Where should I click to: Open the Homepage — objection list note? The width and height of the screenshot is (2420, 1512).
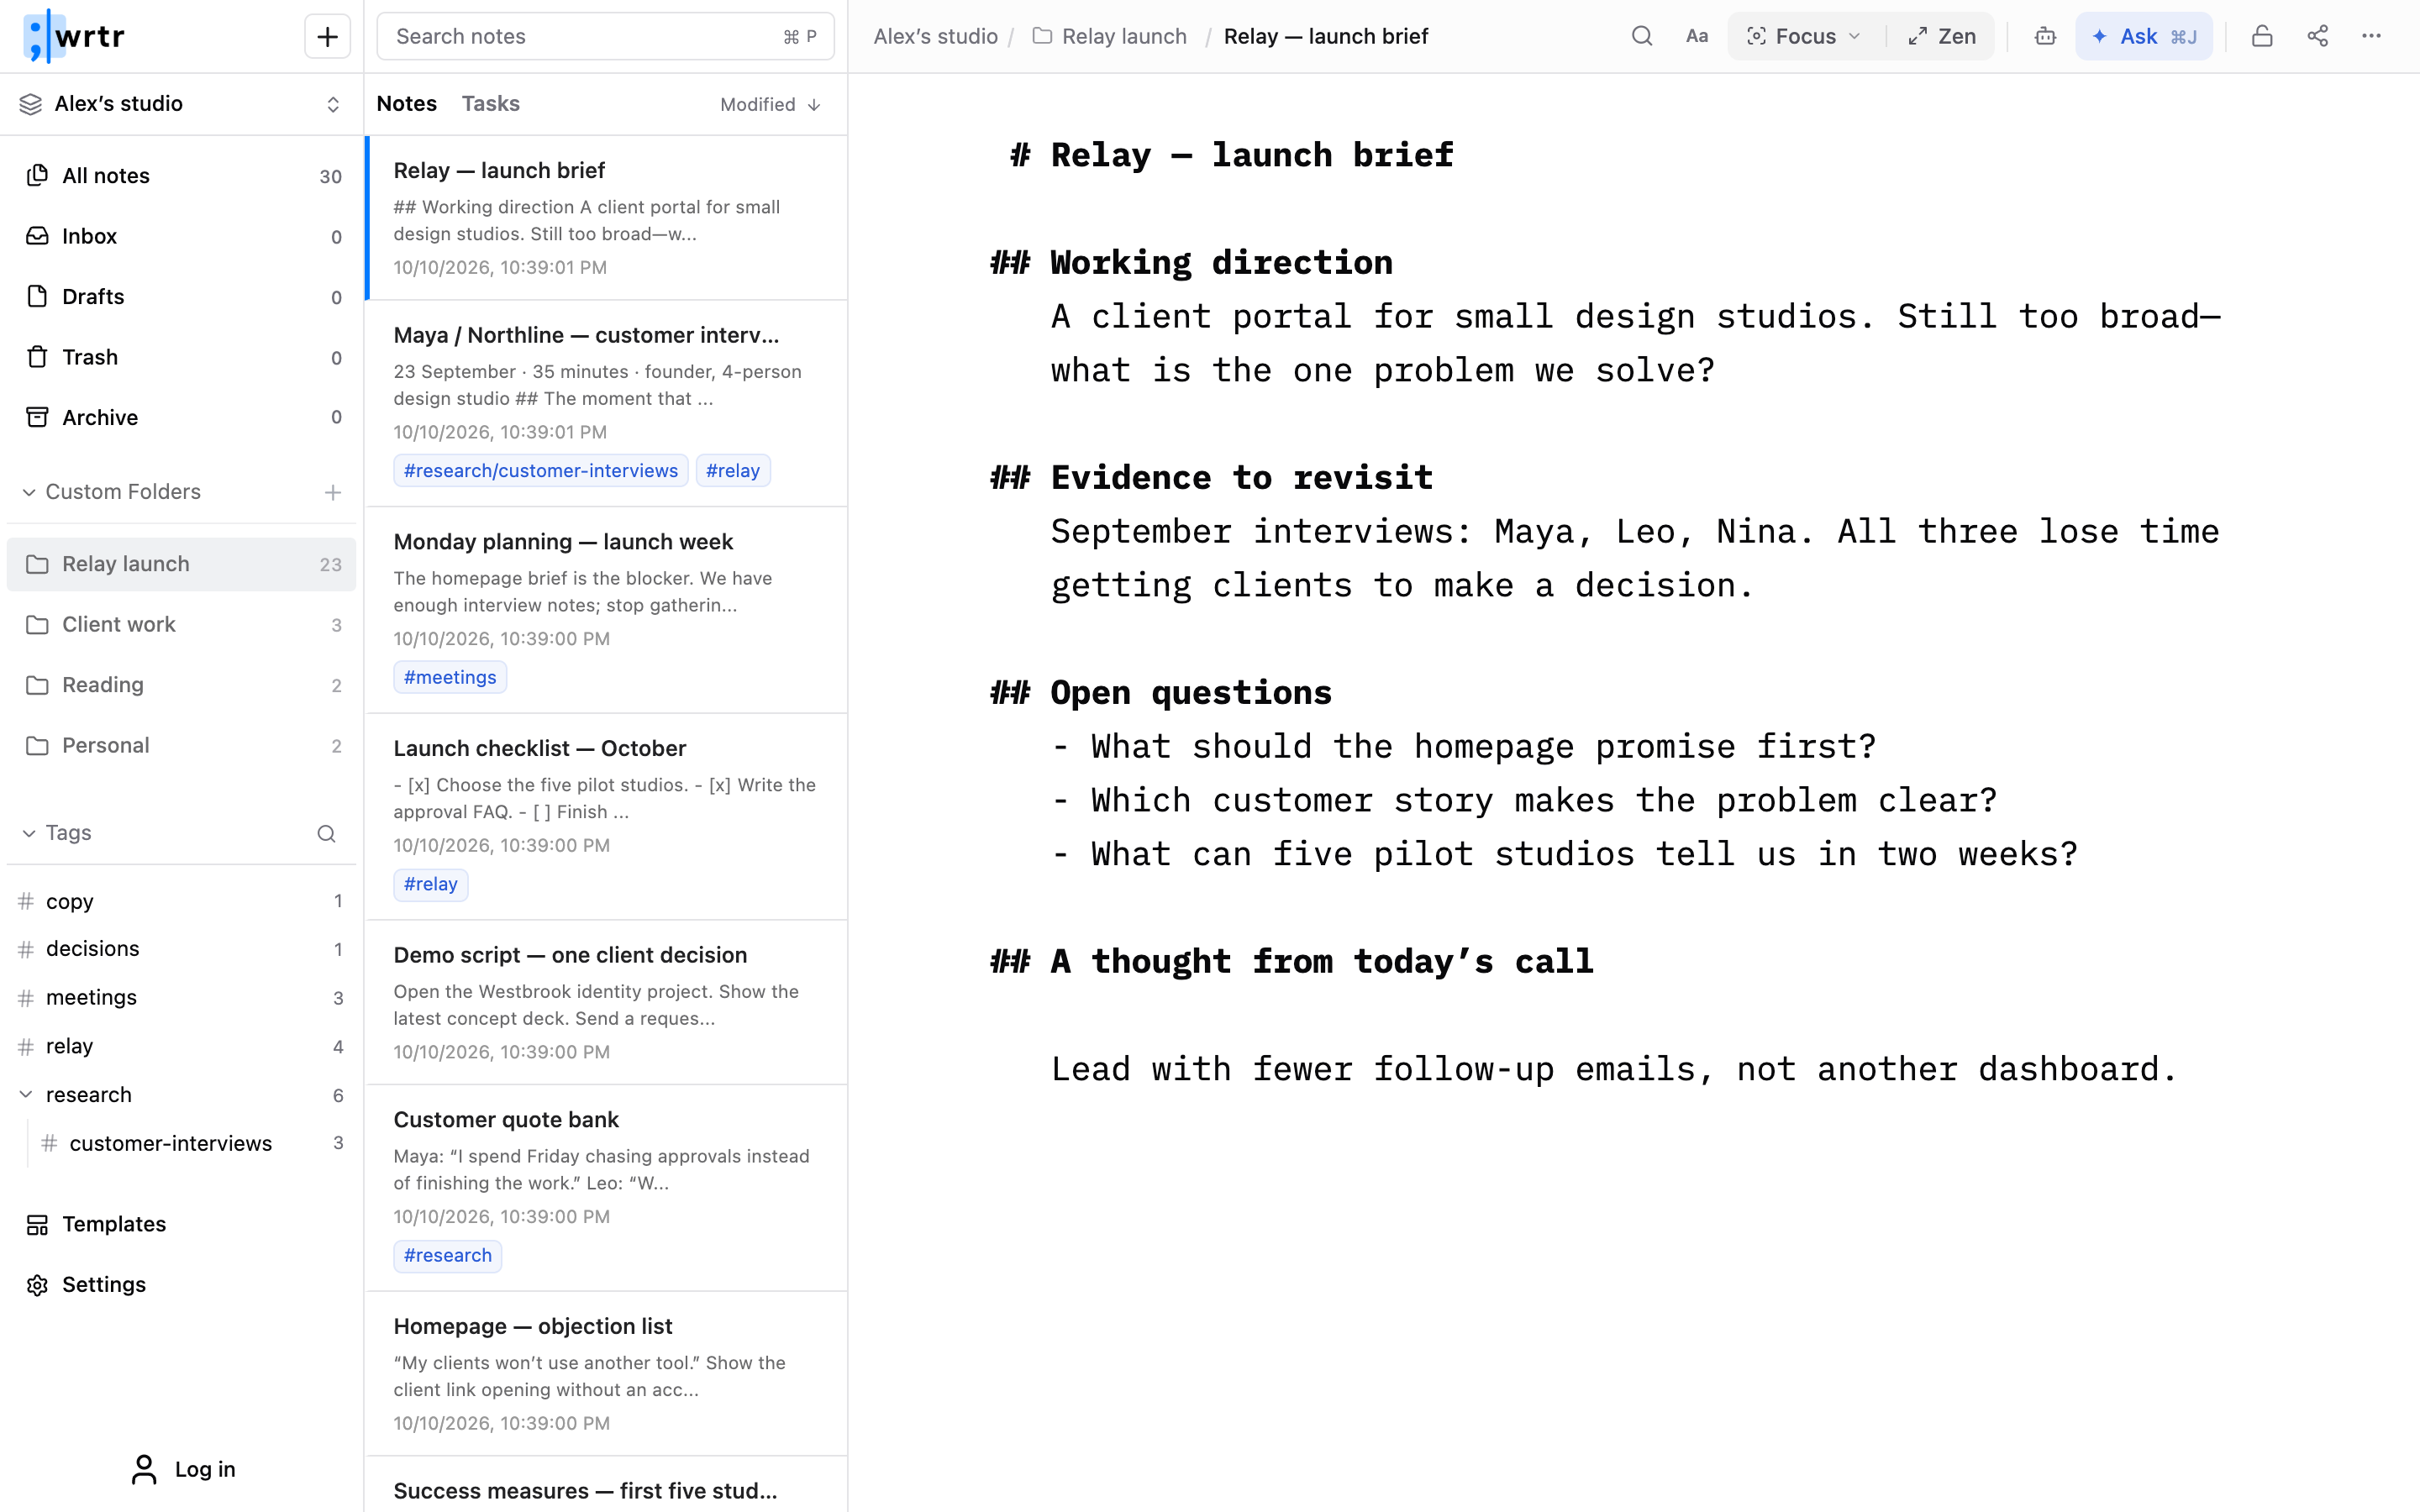point(607,1374)
